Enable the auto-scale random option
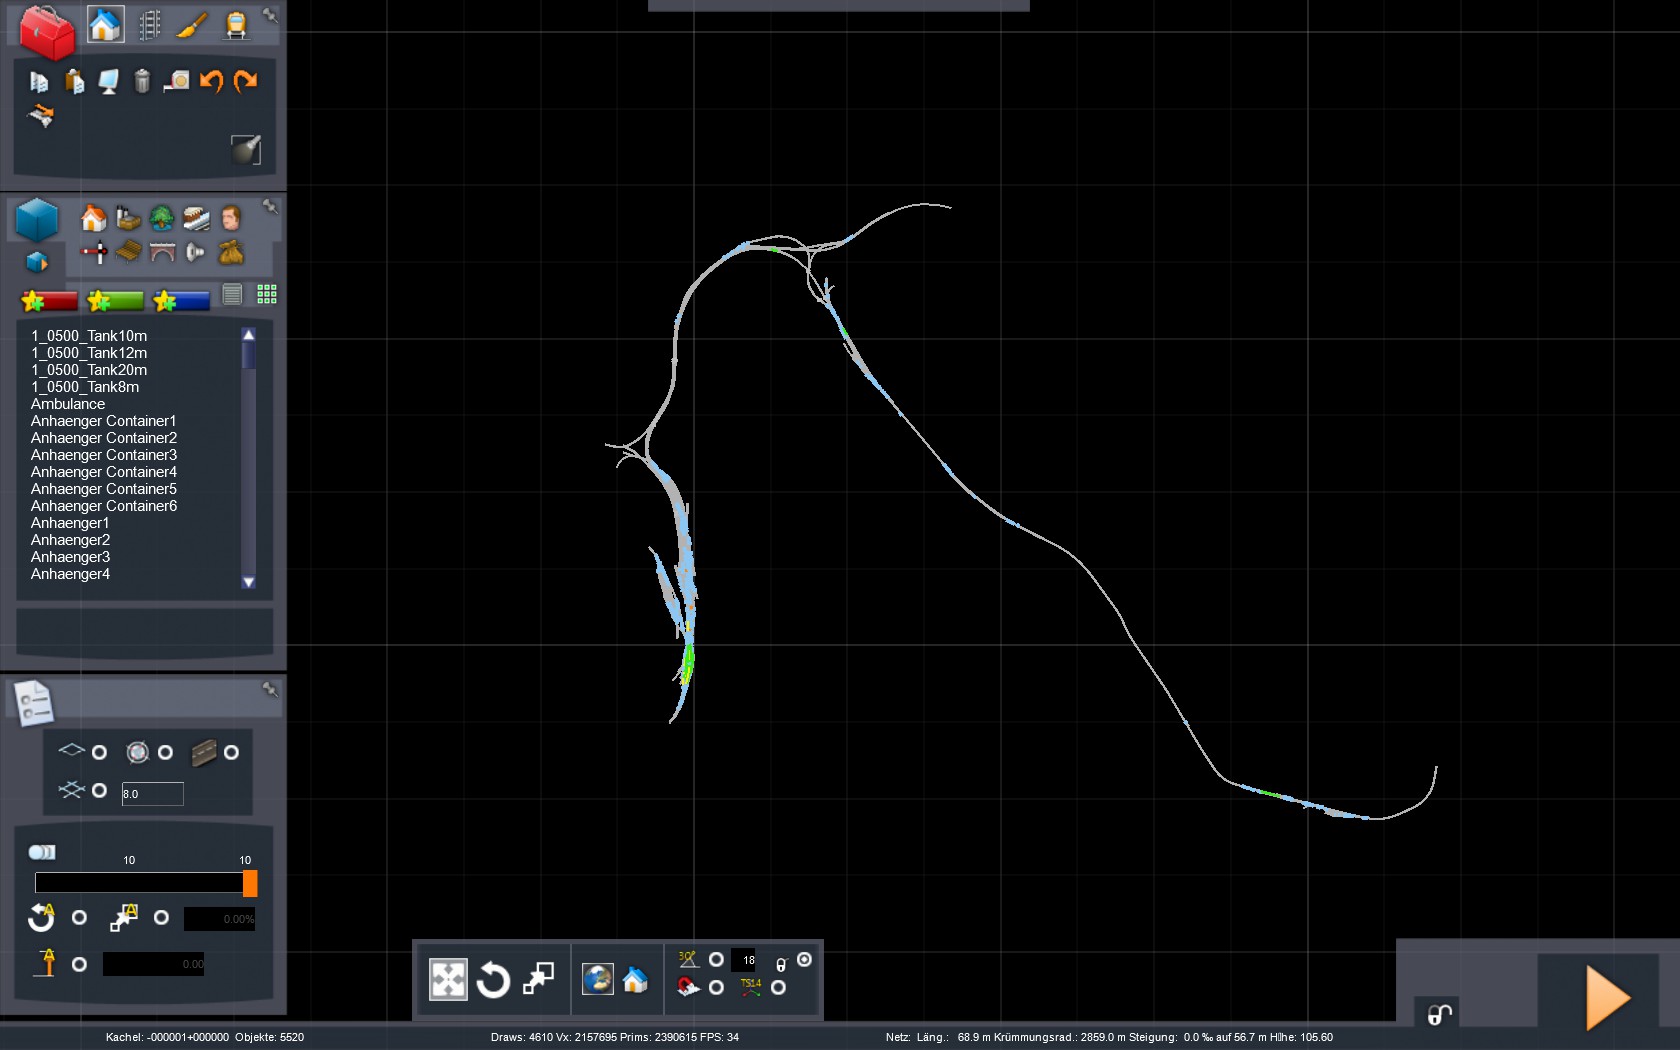Viewport: 1680px width, 1050px height. pos(161,917)
